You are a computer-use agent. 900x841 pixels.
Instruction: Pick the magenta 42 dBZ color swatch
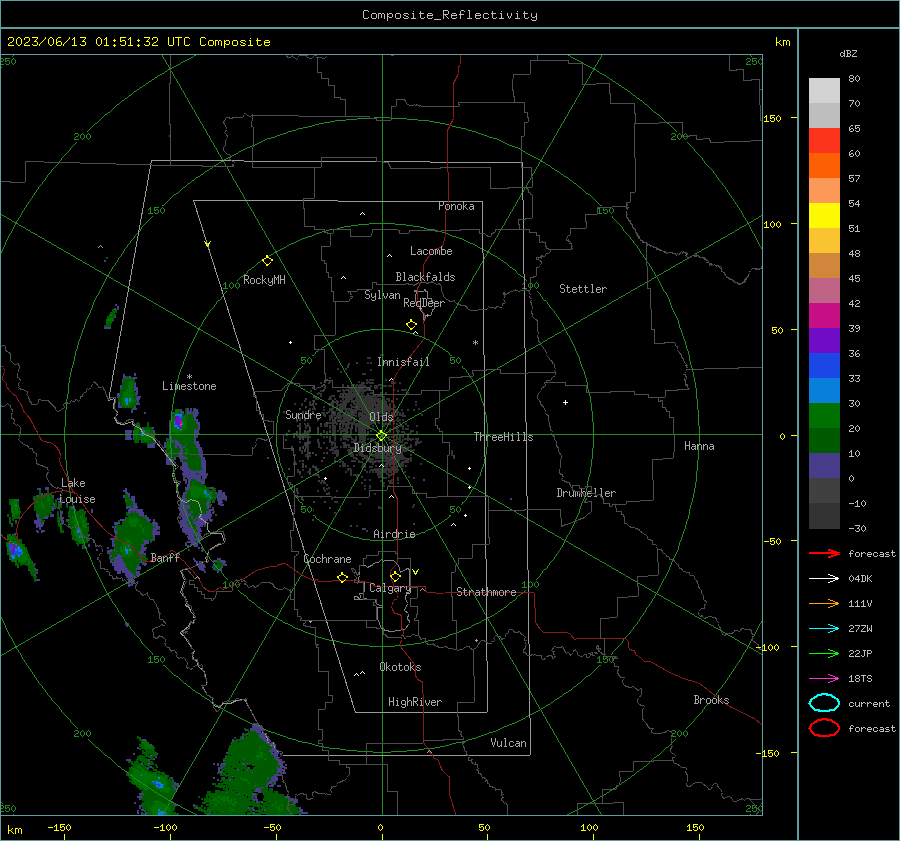824,315
